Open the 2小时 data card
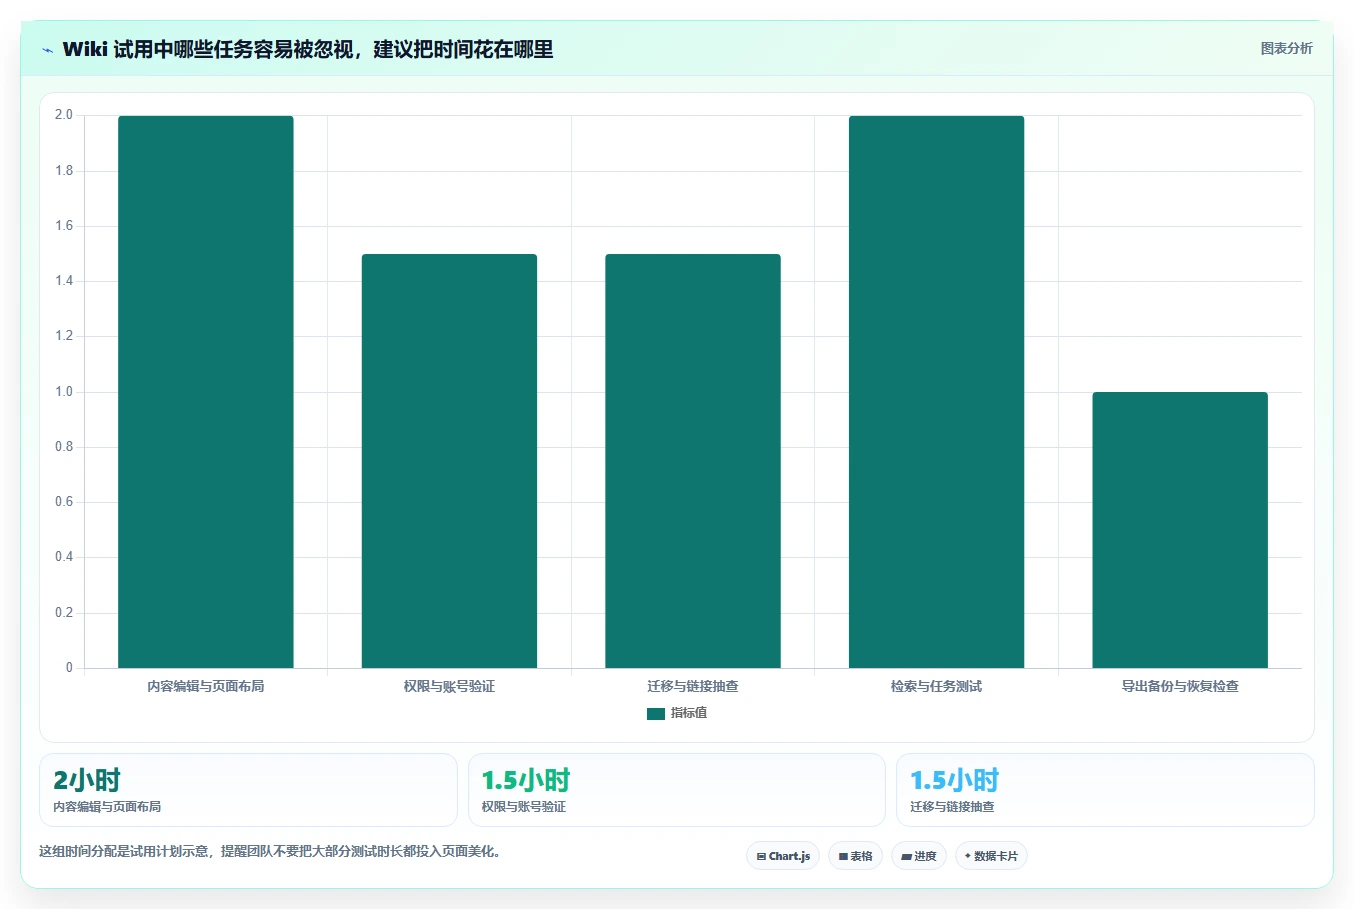The image size is (1354, 909). [248, 790]
